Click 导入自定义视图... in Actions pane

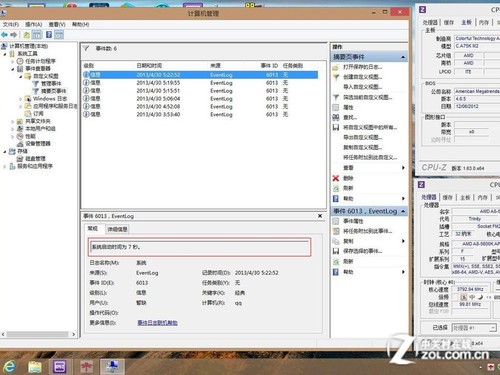(x=363, y=87)
